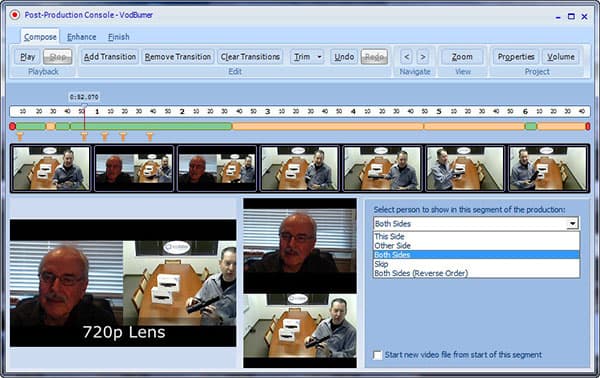Click the last orange timeline marker
Image resolution: width=600 pixels, height=378 pixels.
click(x=150, y=136)
